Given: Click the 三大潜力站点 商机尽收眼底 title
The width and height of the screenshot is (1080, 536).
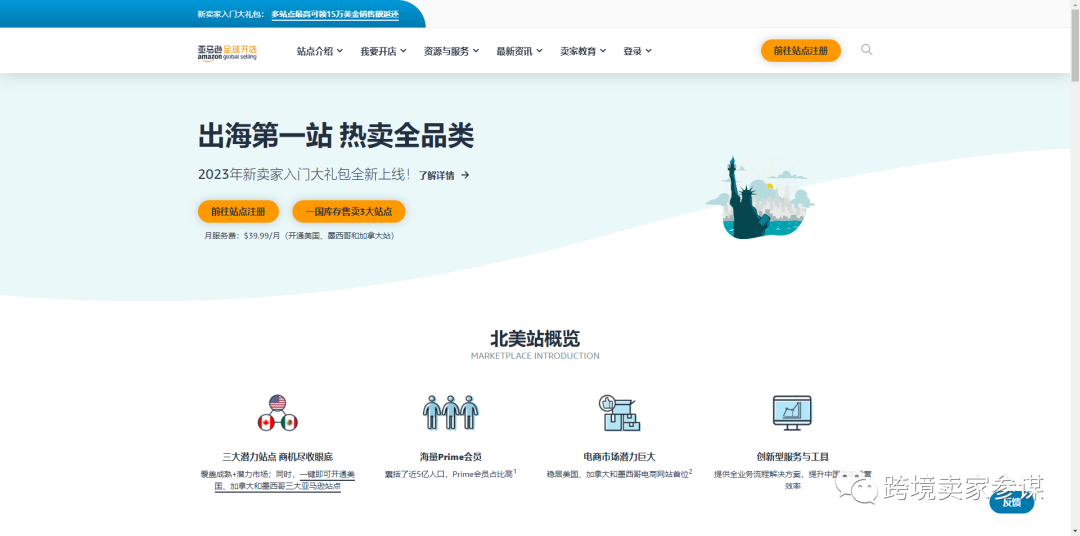Looking at the screenshot, I should (278, 456).
